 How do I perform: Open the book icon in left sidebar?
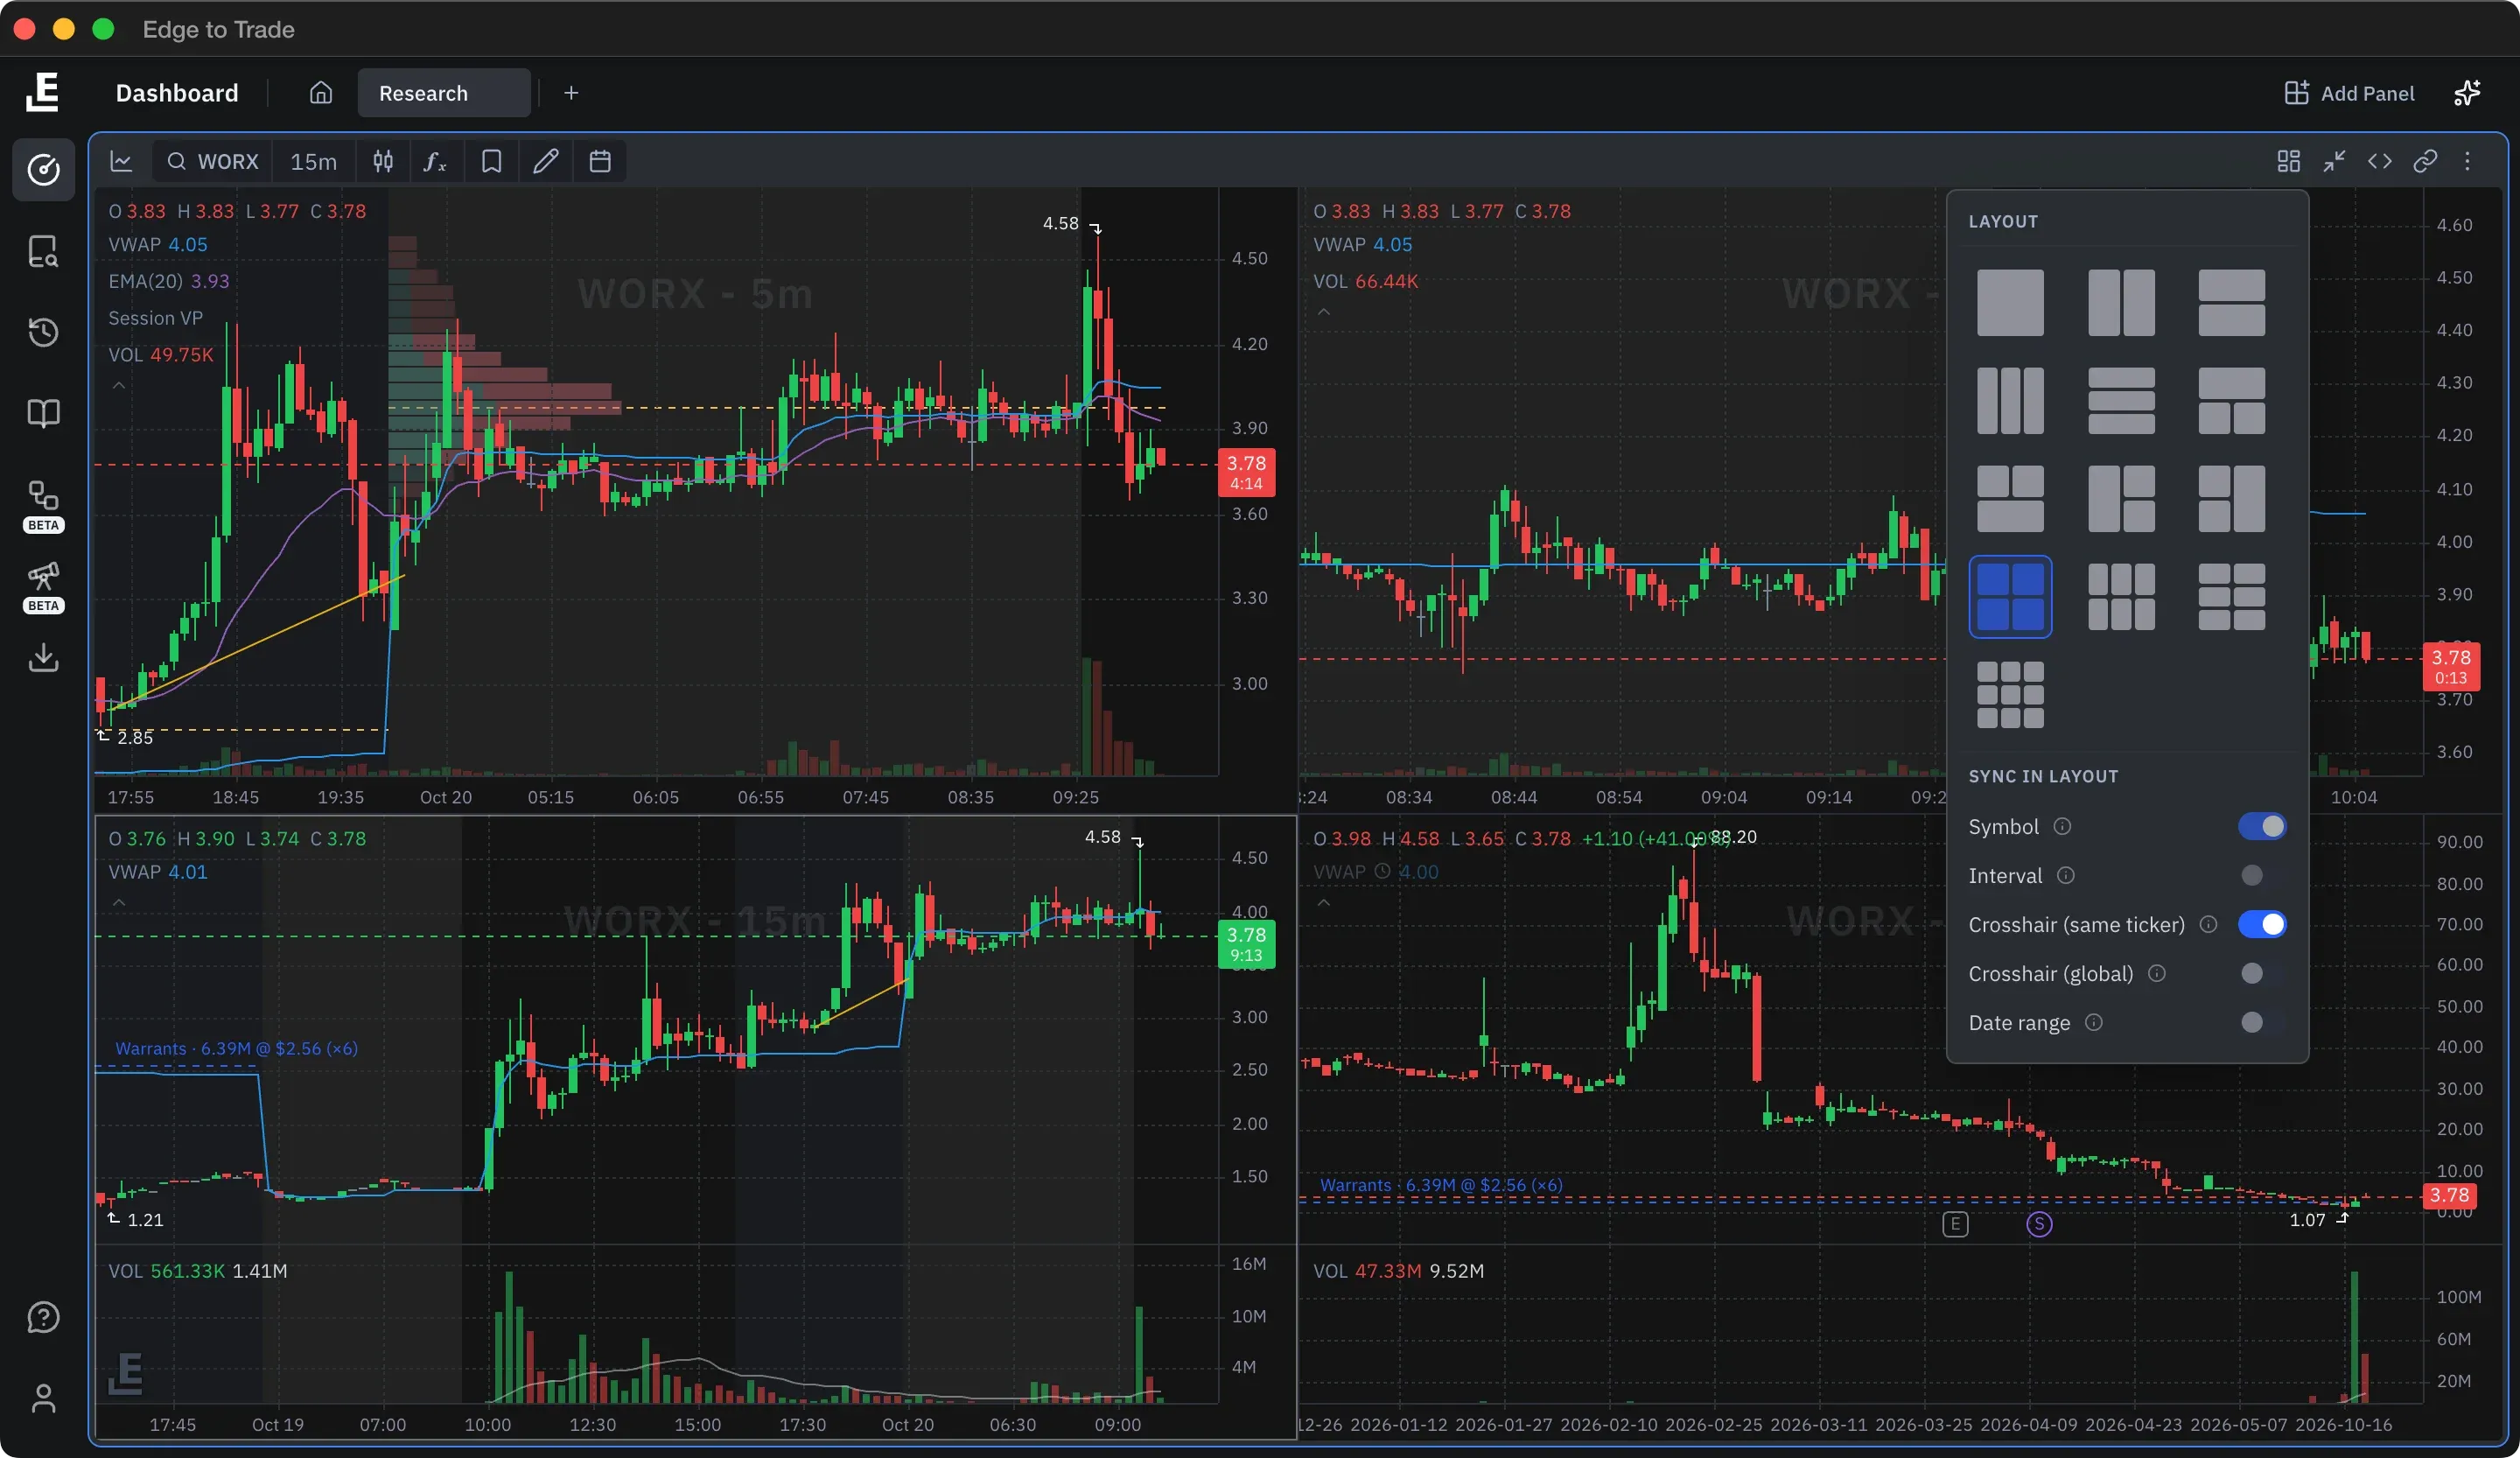click(x=43, y=413)
